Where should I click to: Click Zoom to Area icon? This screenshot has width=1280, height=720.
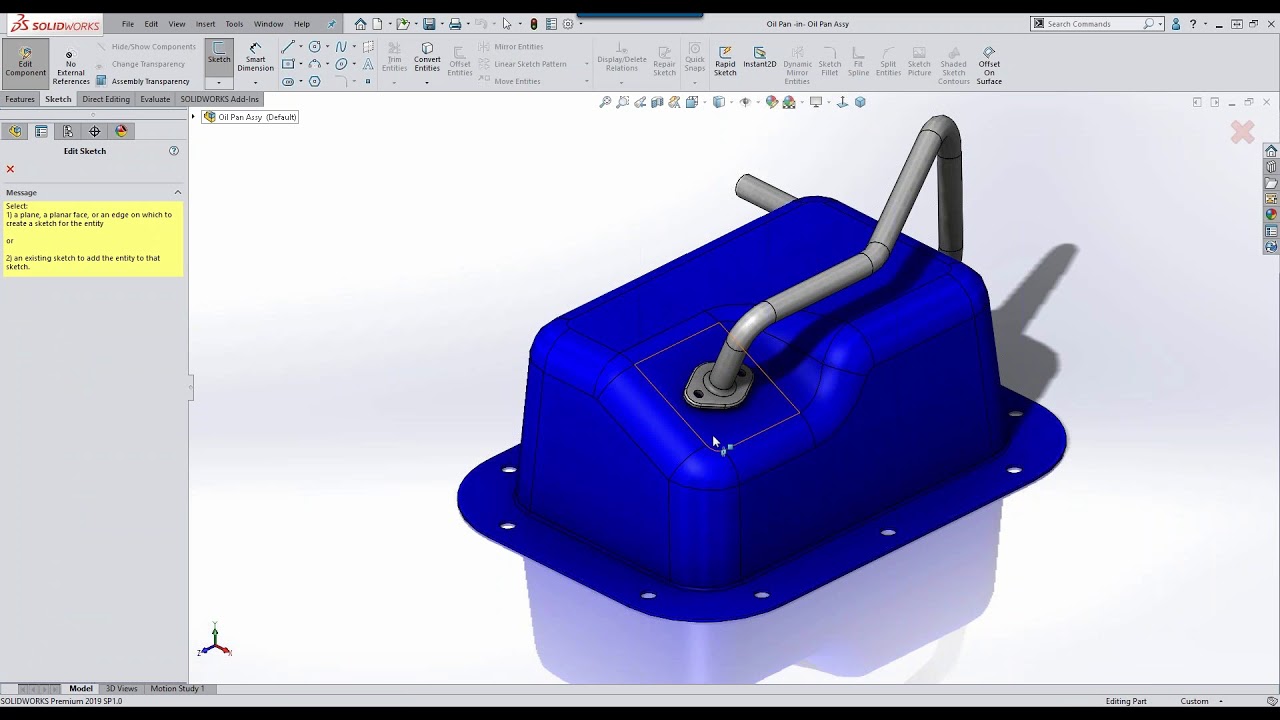[x=623, y=102]
